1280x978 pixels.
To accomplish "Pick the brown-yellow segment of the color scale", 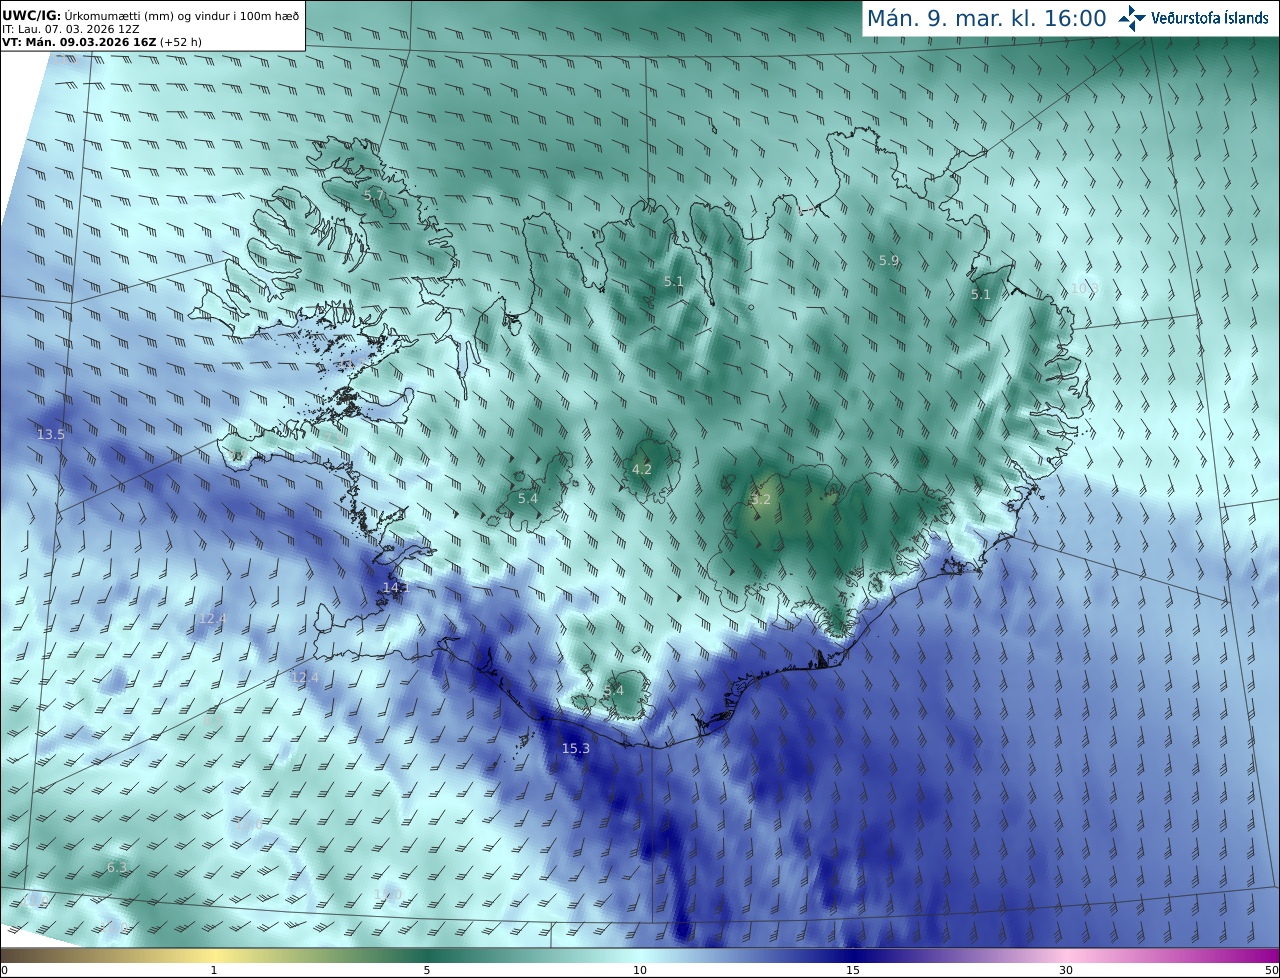I will (107, 956).
